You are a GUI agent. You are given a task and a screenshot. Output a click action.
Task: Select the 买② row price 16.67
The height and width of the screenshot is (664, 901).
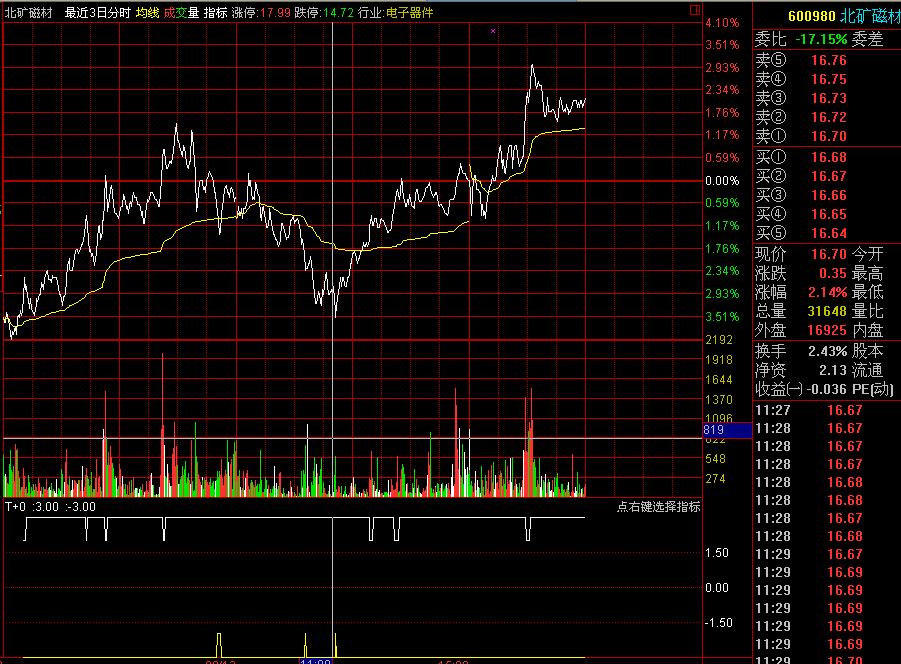click(829, 176)
